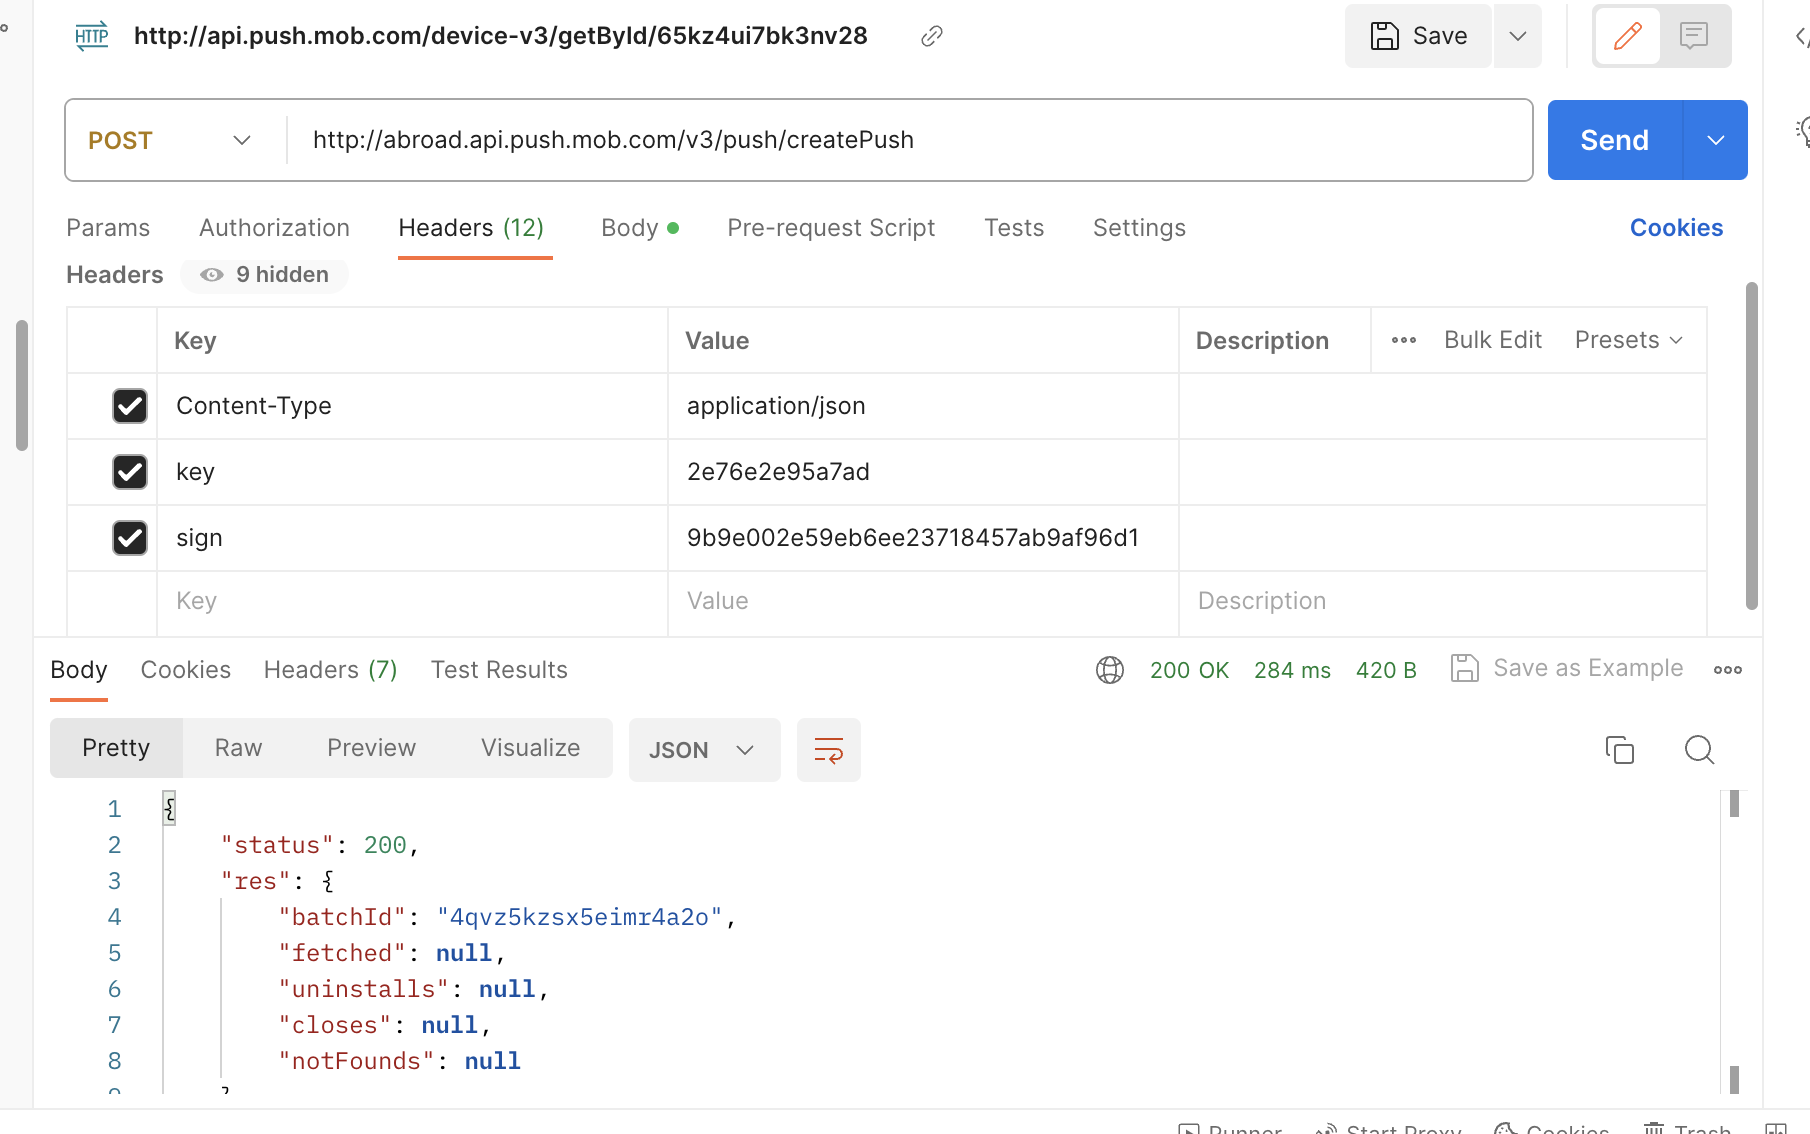Open the Cookies link
The width and height of the screenshot is (1810, 1134).
[1676, 228]
